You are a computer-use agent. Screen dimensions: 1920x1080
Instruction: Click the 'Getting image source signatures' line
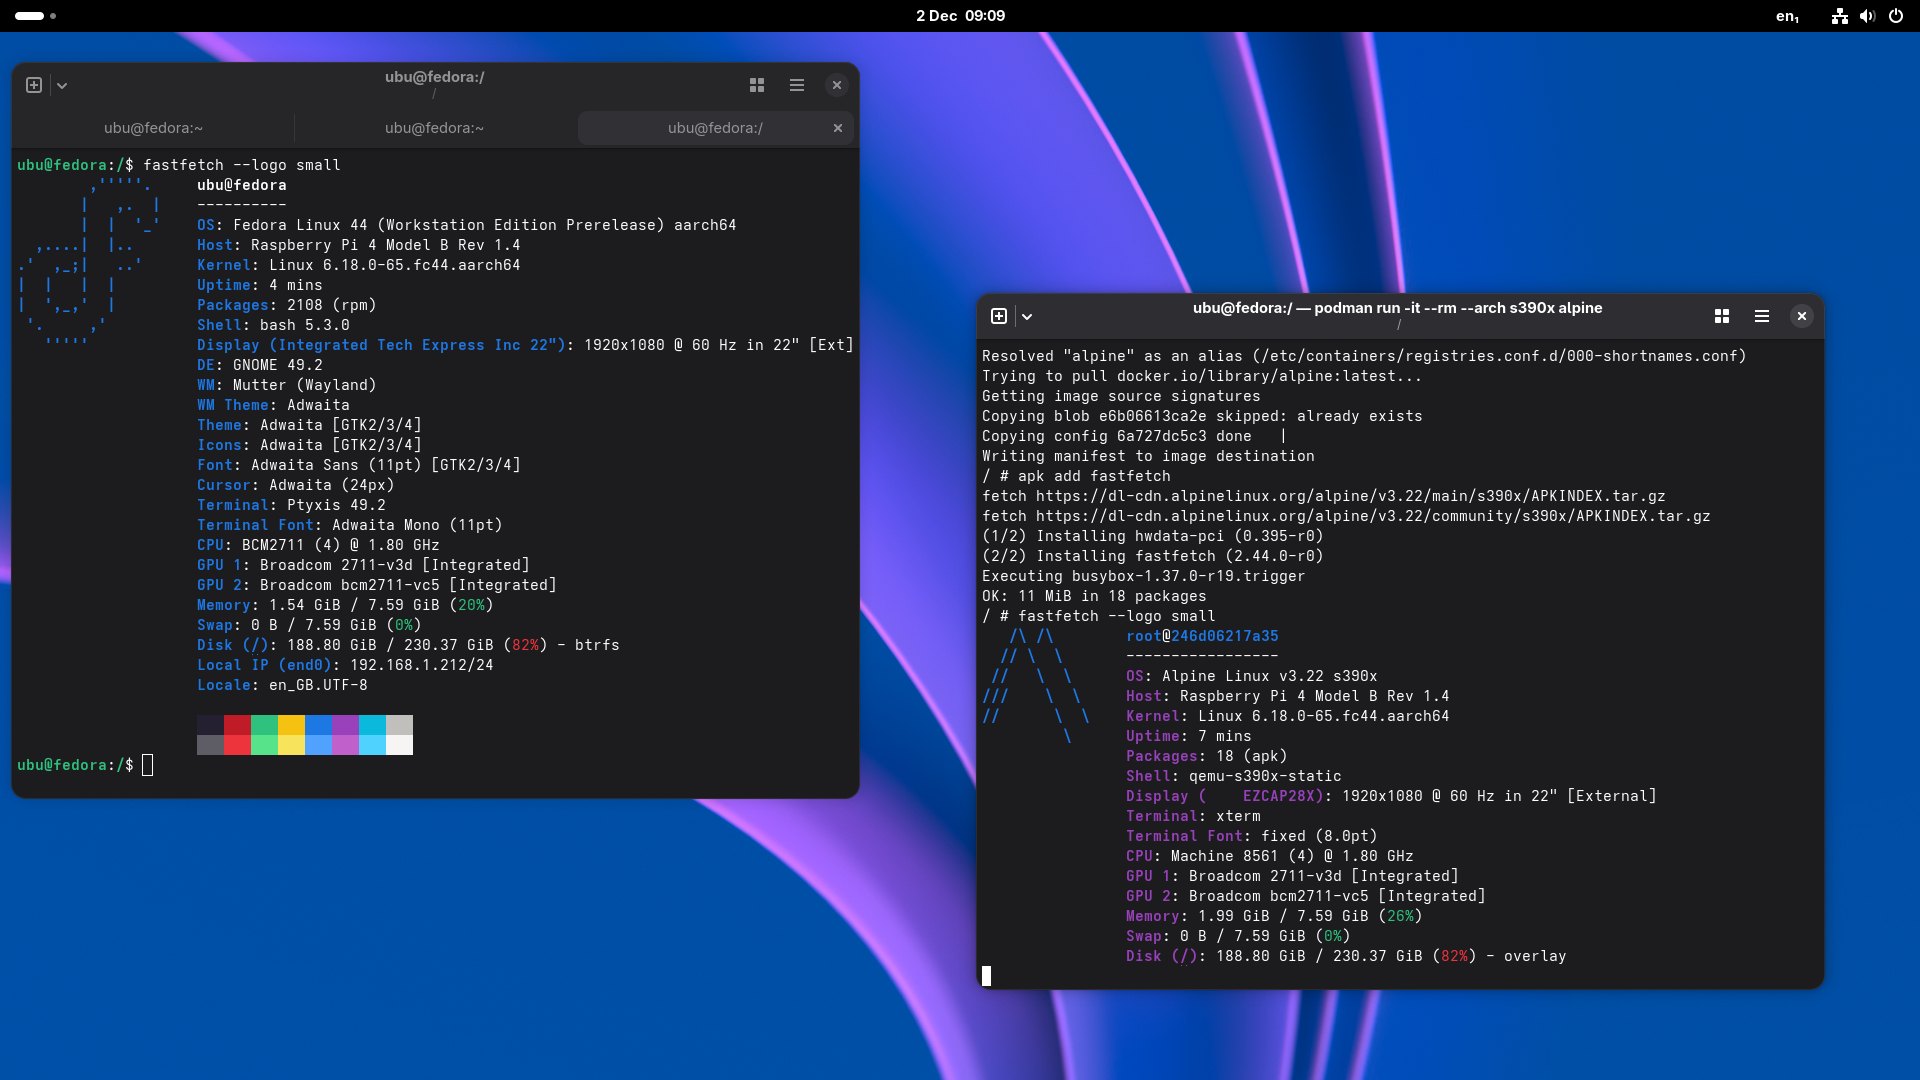click(x=1121, y=396)
